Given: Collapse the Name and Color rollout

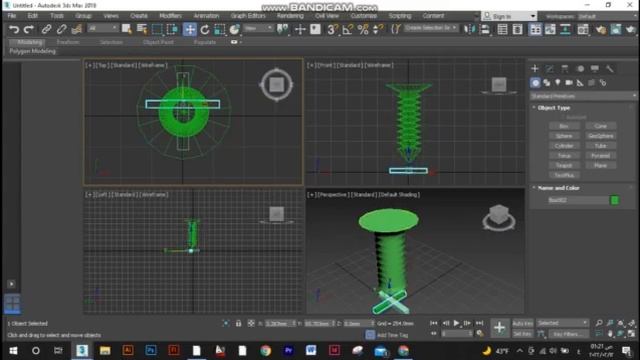Looking at the screenshot, I should pos(558,188).
